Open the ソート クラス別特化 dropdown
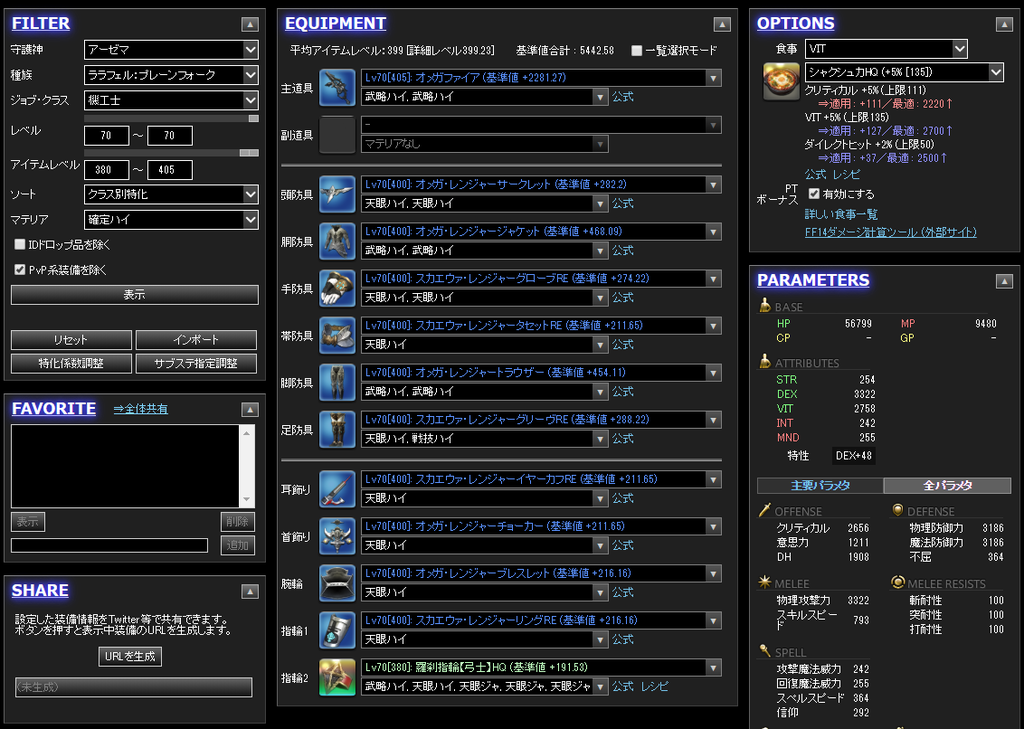This screenshot has width=1024, height=729. point(171,194)
